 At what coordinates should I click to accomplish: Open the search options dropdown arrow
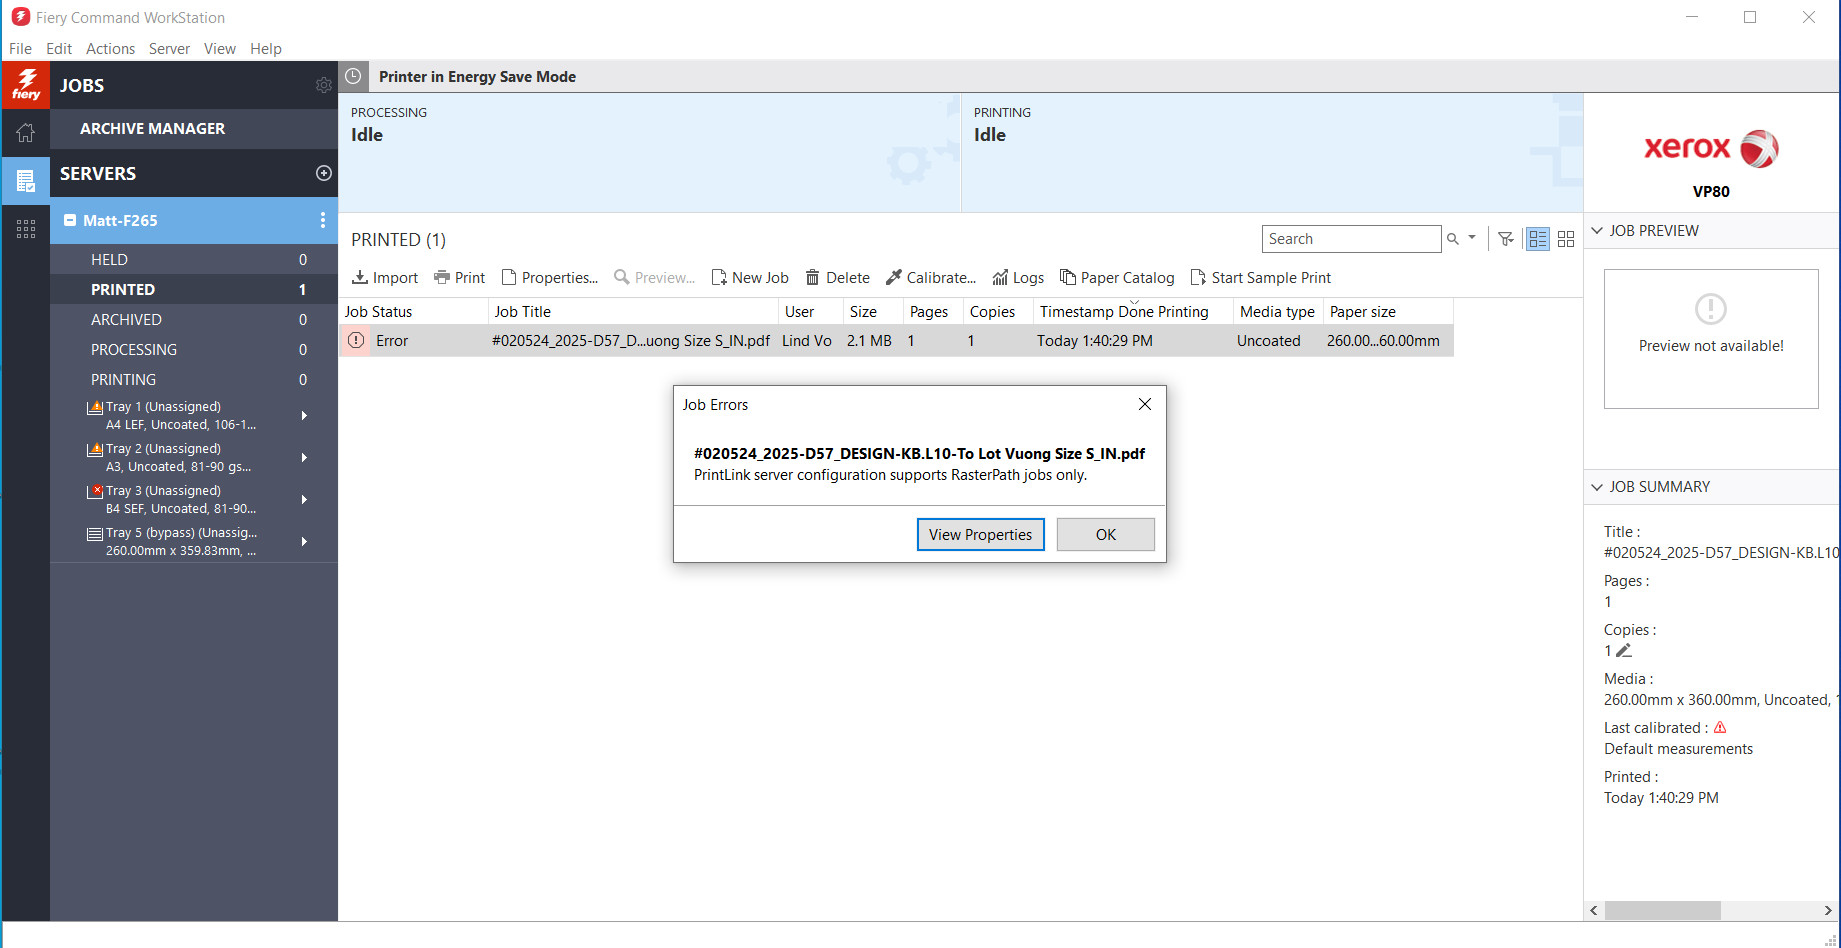[1472, 238]
